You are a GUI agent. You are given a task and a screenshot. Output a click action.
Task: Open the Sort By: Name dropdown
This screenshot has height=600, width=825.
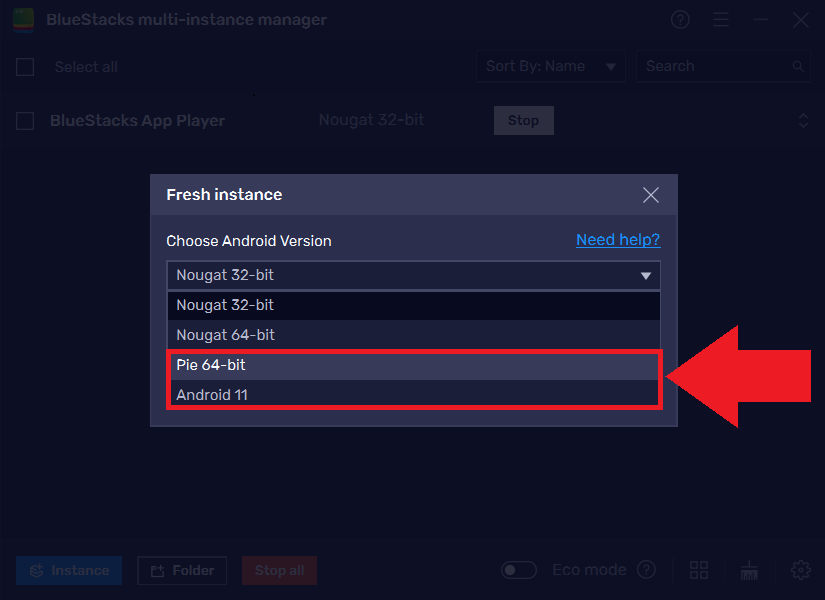[550, 66]
